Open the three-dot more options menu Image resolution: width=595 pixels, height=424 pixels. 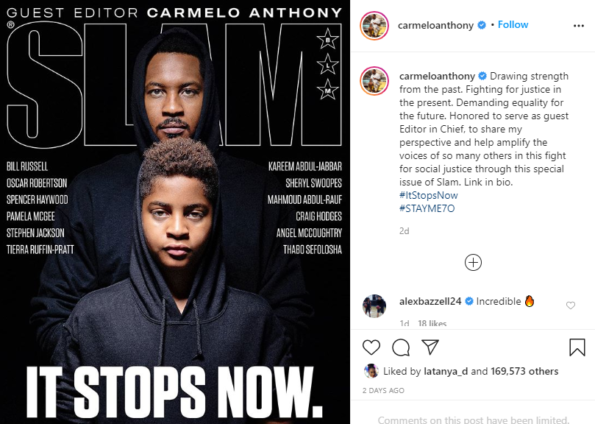(579, 26)
